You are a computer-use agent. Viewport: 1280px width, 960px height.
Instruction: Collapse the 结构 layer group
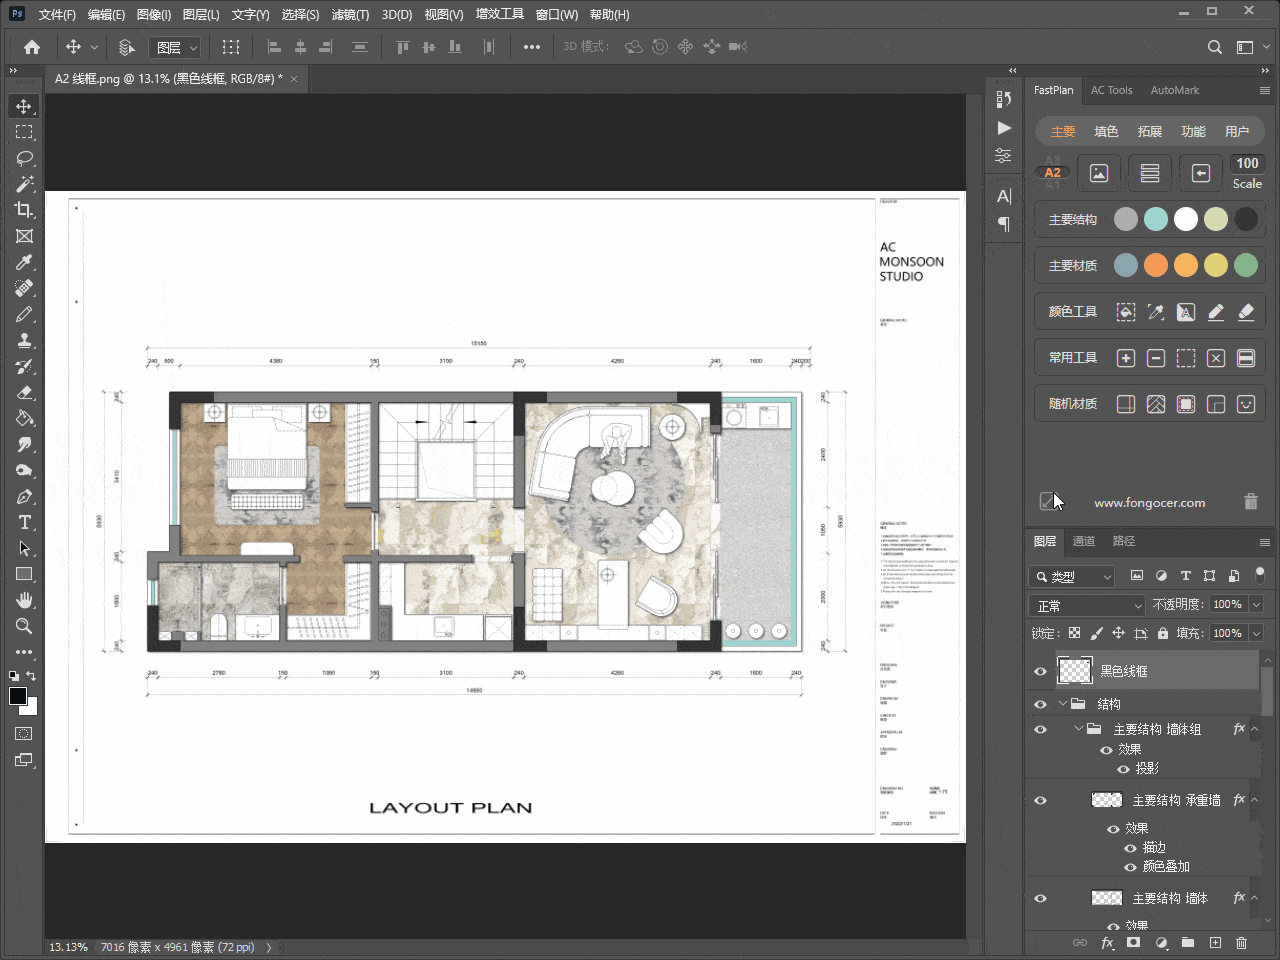(x=1062, y=704)
